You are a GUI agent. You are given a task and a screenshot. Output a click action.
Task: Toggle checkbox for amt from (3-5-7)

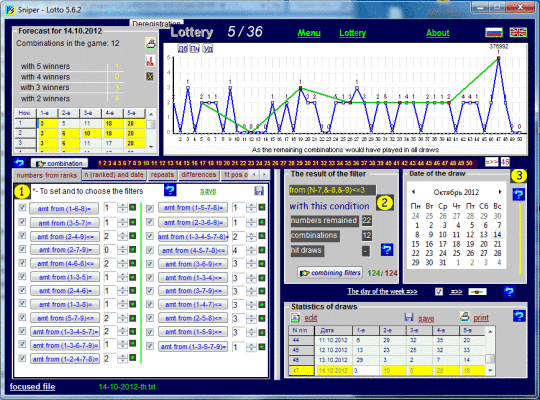click(x=22, y=222)
